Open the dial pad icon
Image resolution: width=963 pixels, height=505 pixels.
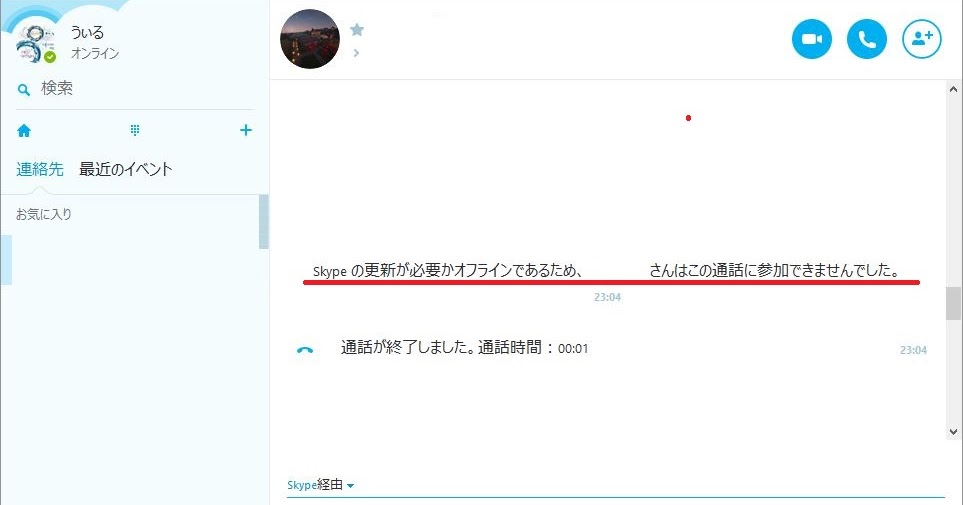point(135,130)
